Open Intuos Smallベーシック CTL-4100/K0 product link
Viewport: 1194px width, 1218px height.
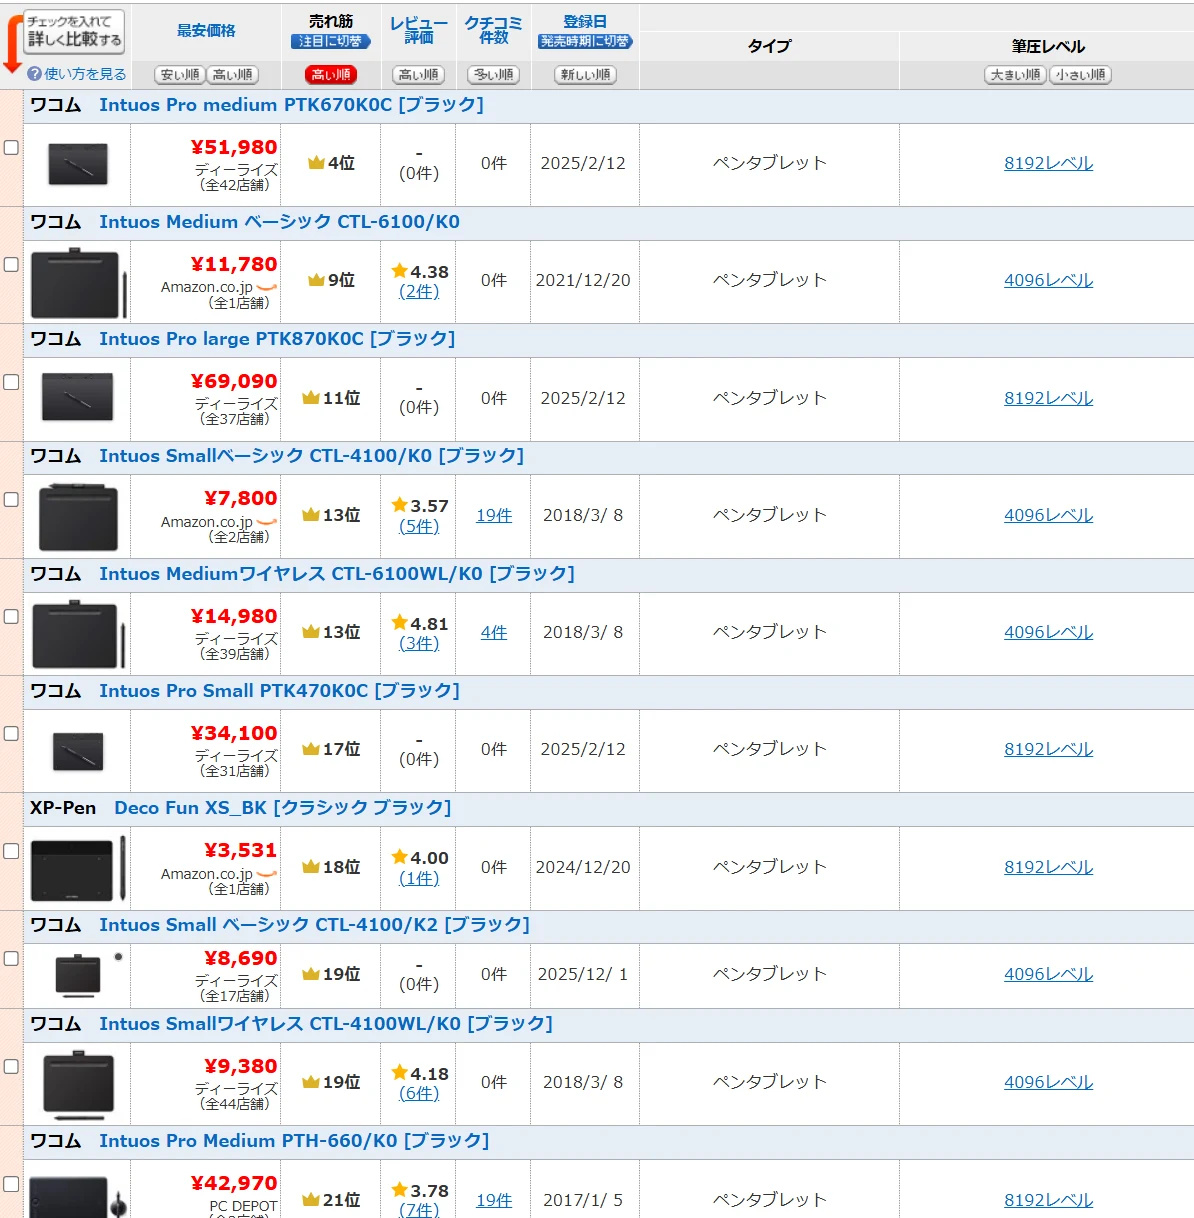coord(311,456)
